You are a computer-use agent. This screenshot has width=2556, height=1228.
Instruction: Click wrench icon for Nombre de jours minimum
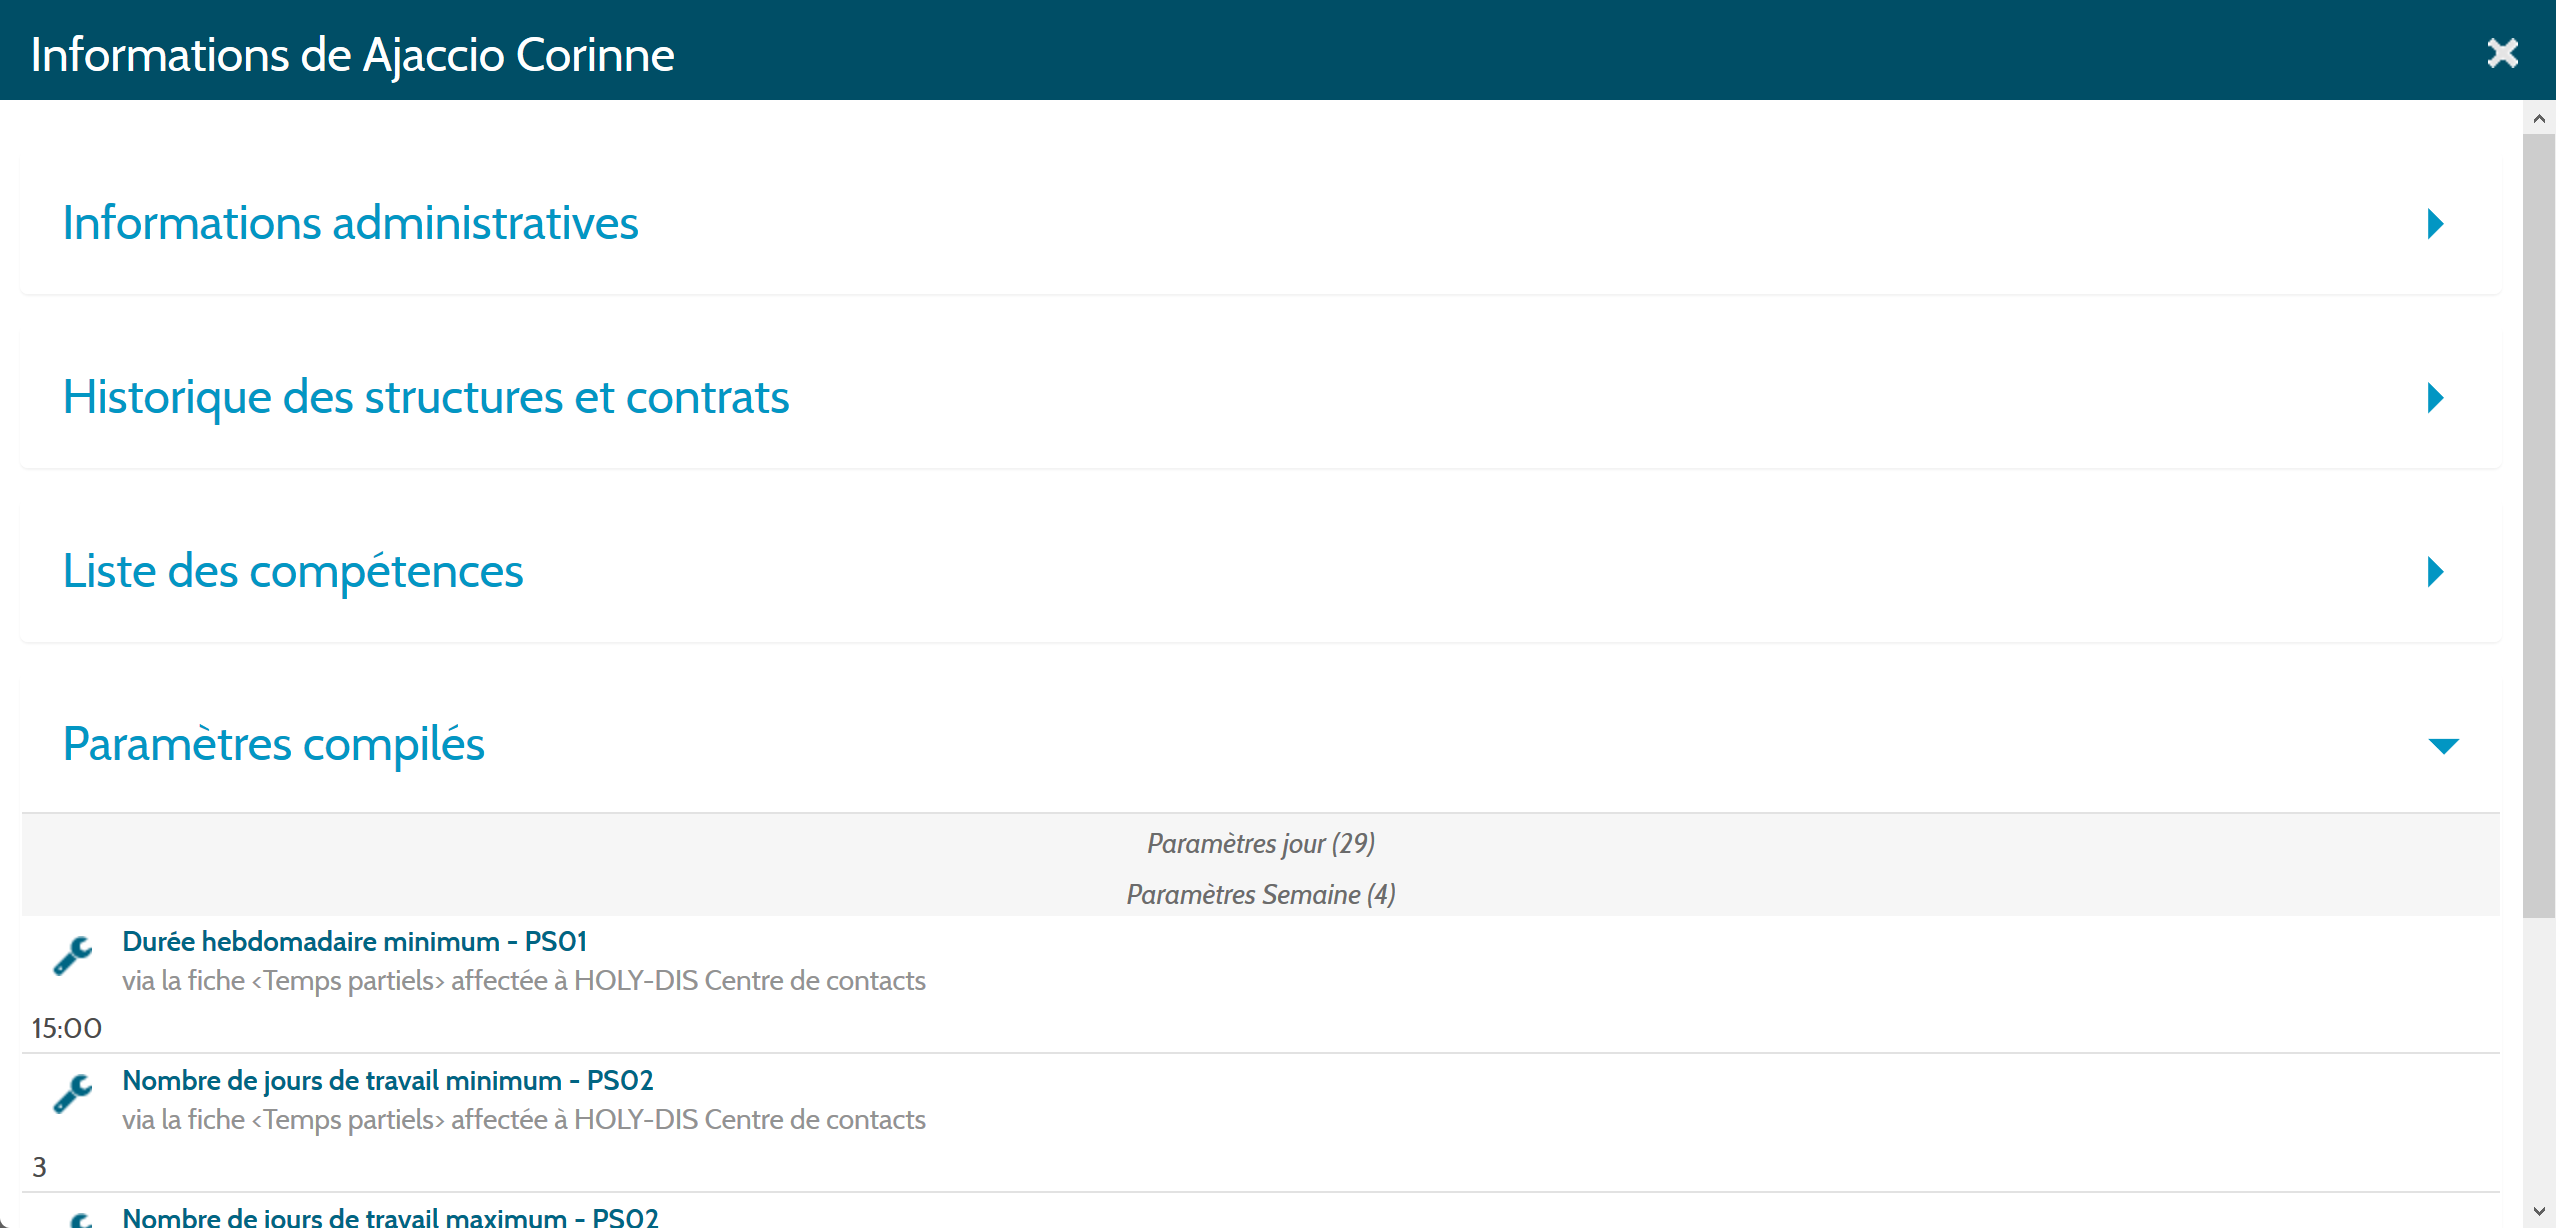pos(73,1093)
